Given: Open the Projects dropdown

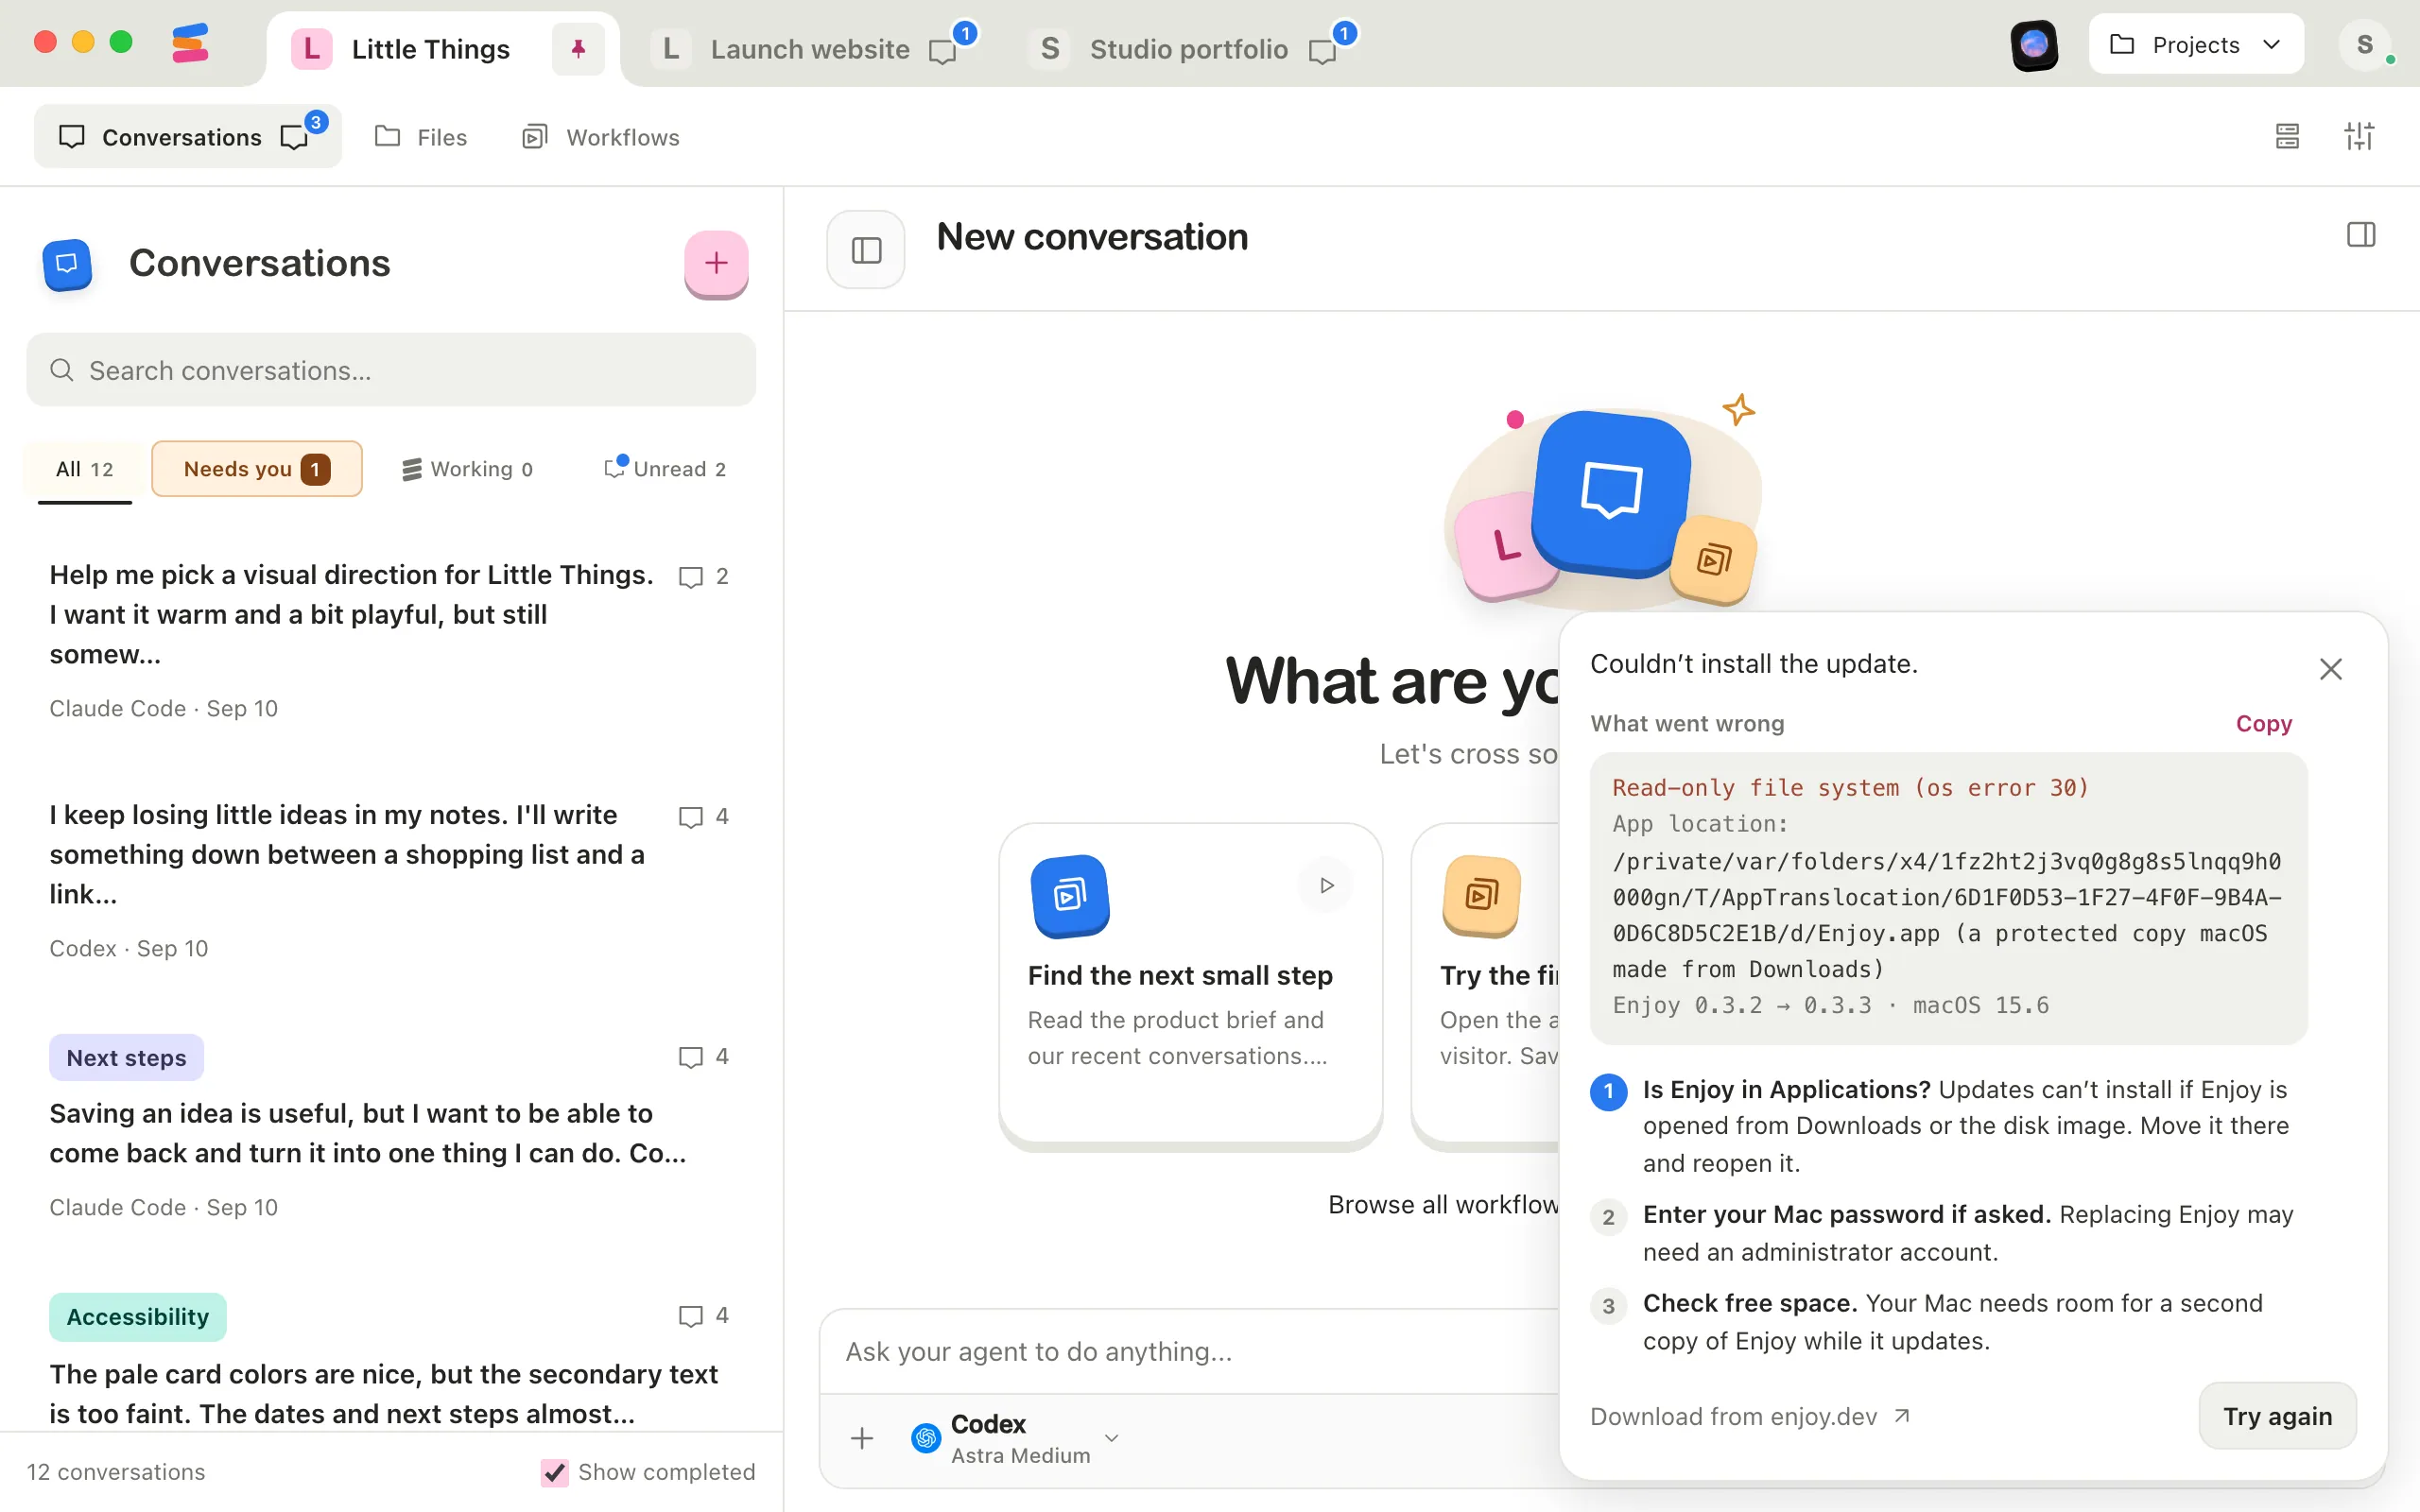Looking at the screenshot, I should (2196, 45).
